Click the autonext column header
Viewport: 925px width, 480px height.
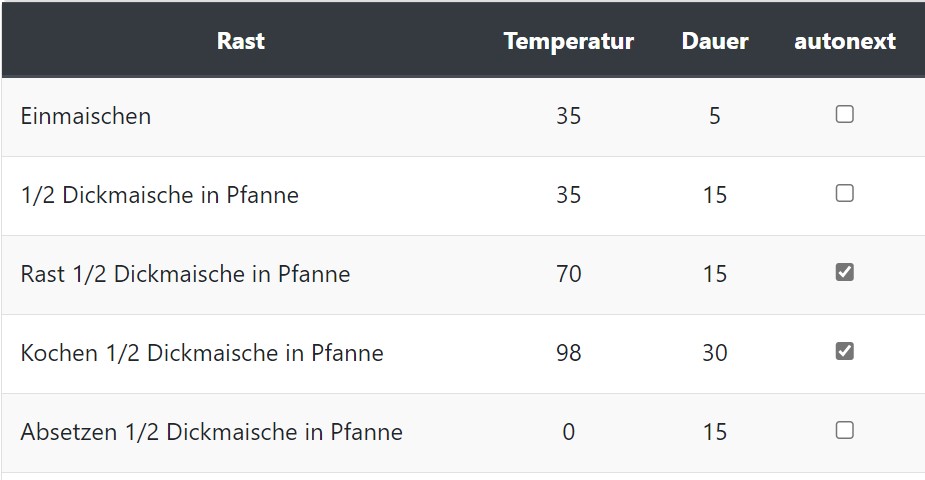coord(845,41)
